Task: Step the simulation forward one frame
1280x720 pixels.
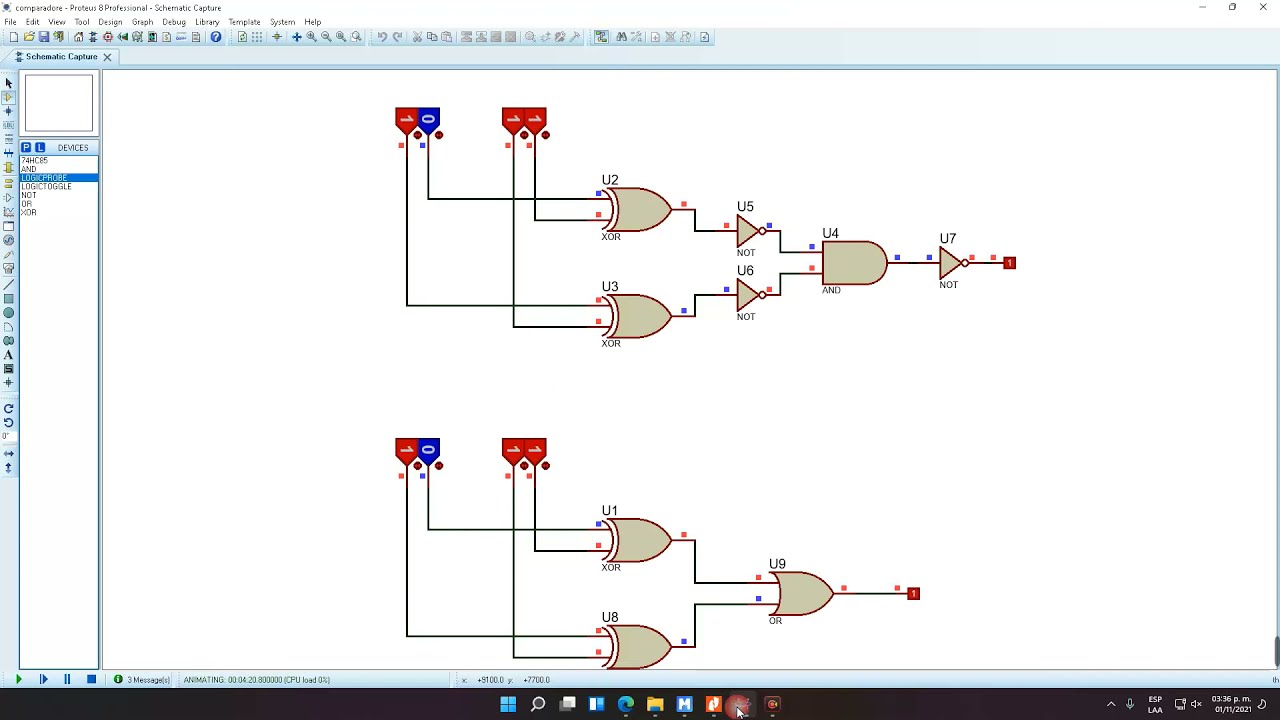Action: click(43, 680)
